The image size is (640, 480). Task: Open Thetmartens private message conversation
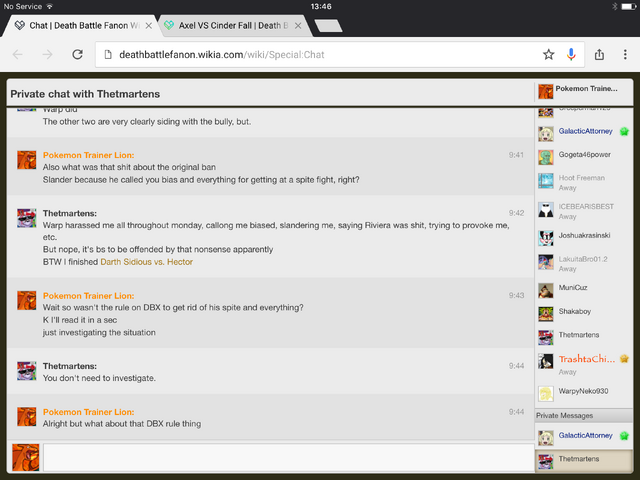(x=584, y=460)
